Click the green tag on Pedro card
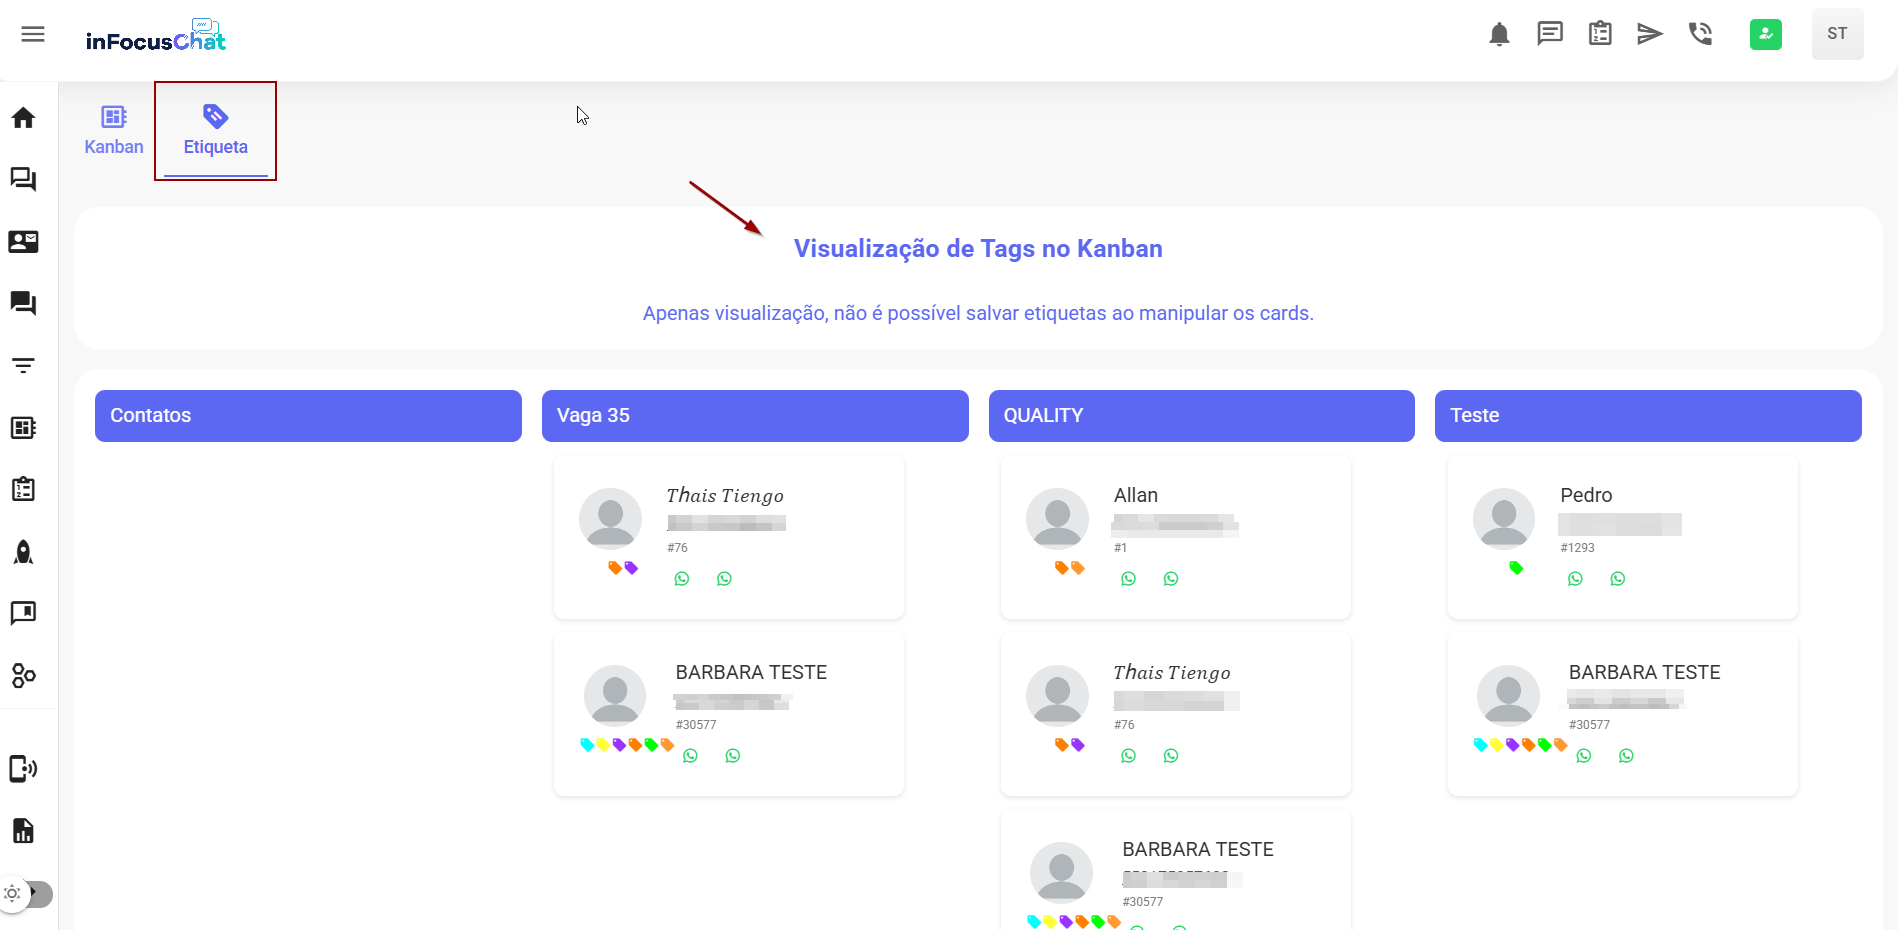This screenshot has width=1898, height=930. pyautogui.click(x=1516, y=568)
